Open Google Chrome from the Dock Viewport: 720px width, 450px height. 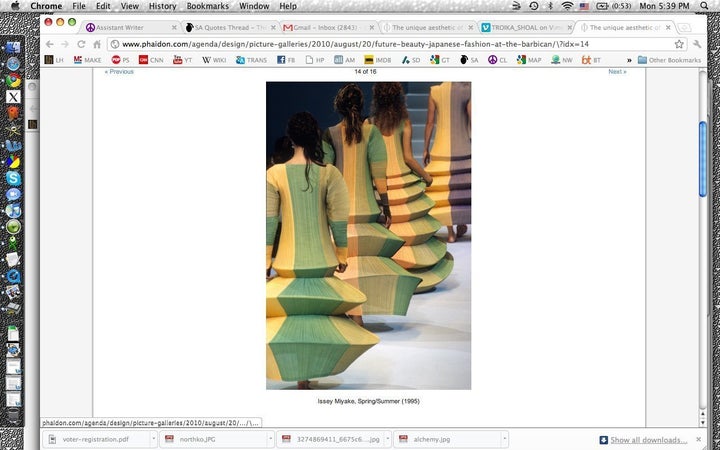click(x=13, y=81)
